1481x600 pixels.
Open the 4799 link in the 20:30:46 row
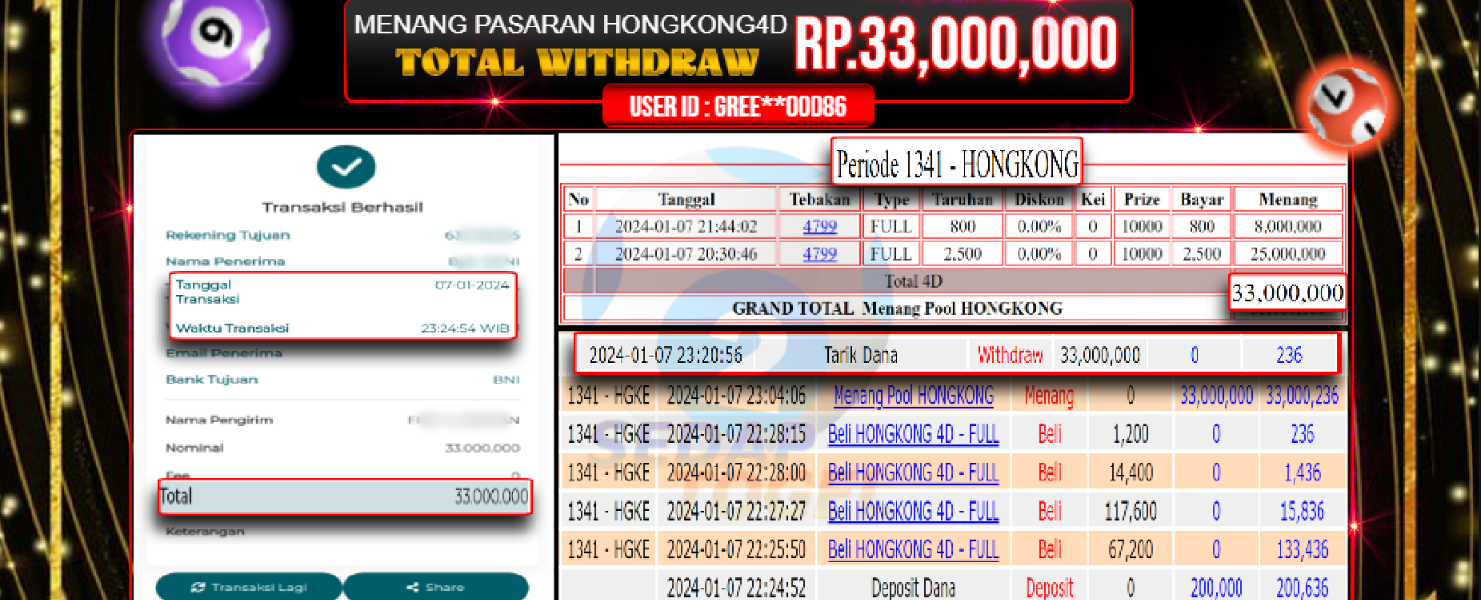point(820,254)
